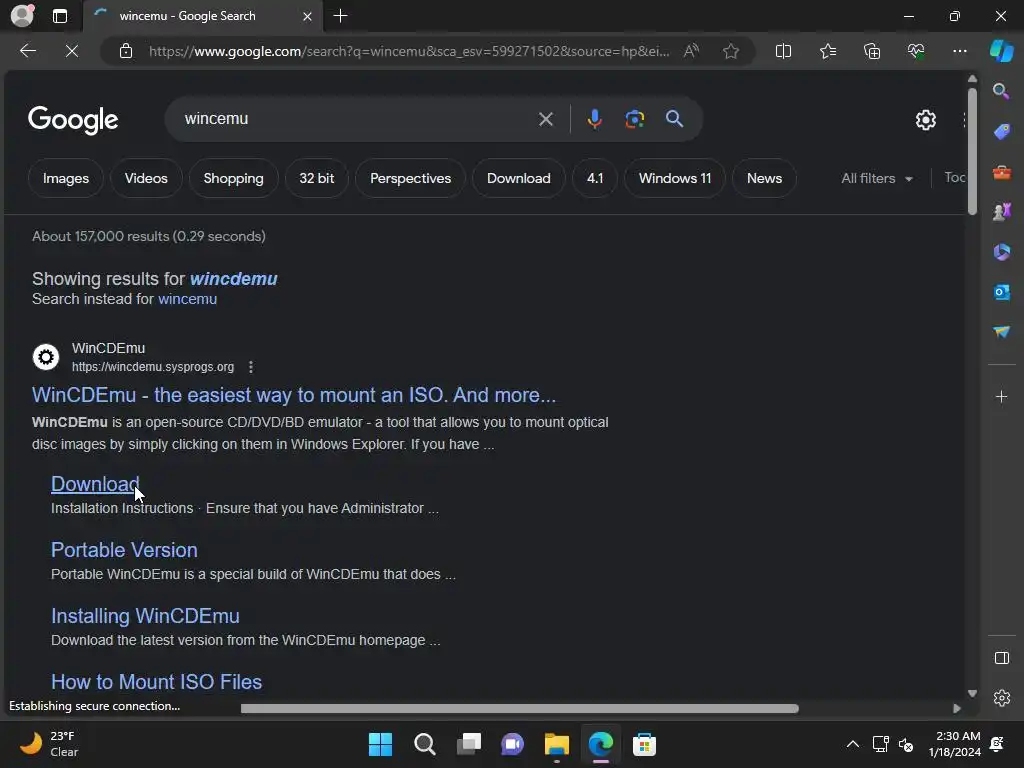Filter results by Videos
The height and width of the screenshot is (768, 1024).
(x=146, y=178)
